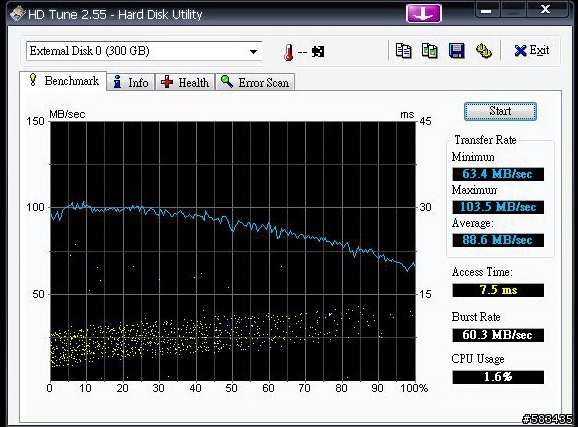Click the copy screenshot to clipboard icon
This screenshot has height=427, width=578.
pos(430,51)
